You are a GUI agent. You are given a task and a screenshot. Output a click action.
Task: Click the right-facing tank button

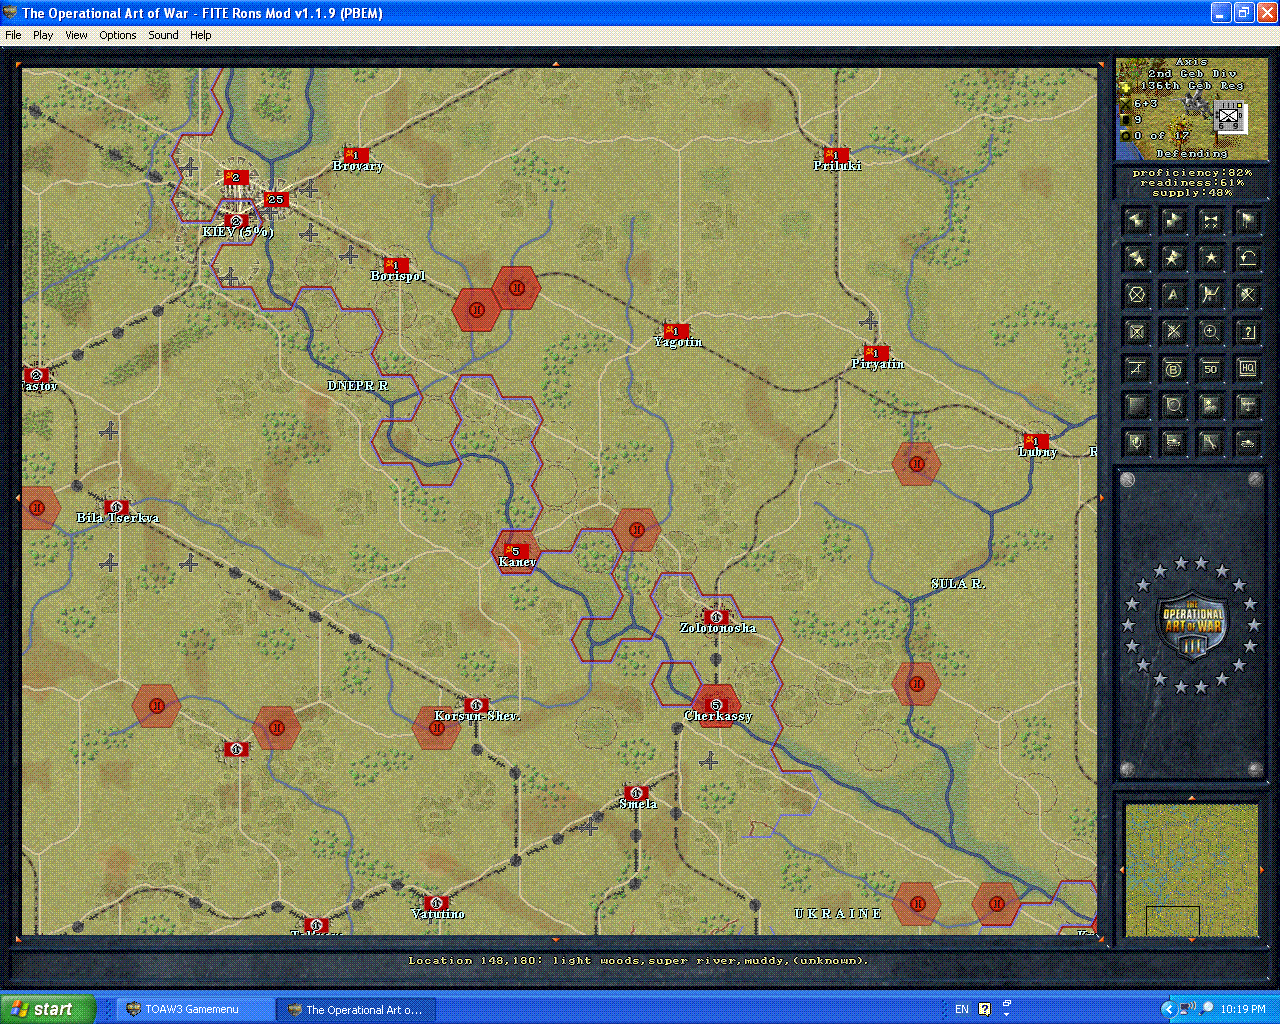(1247, 443)
